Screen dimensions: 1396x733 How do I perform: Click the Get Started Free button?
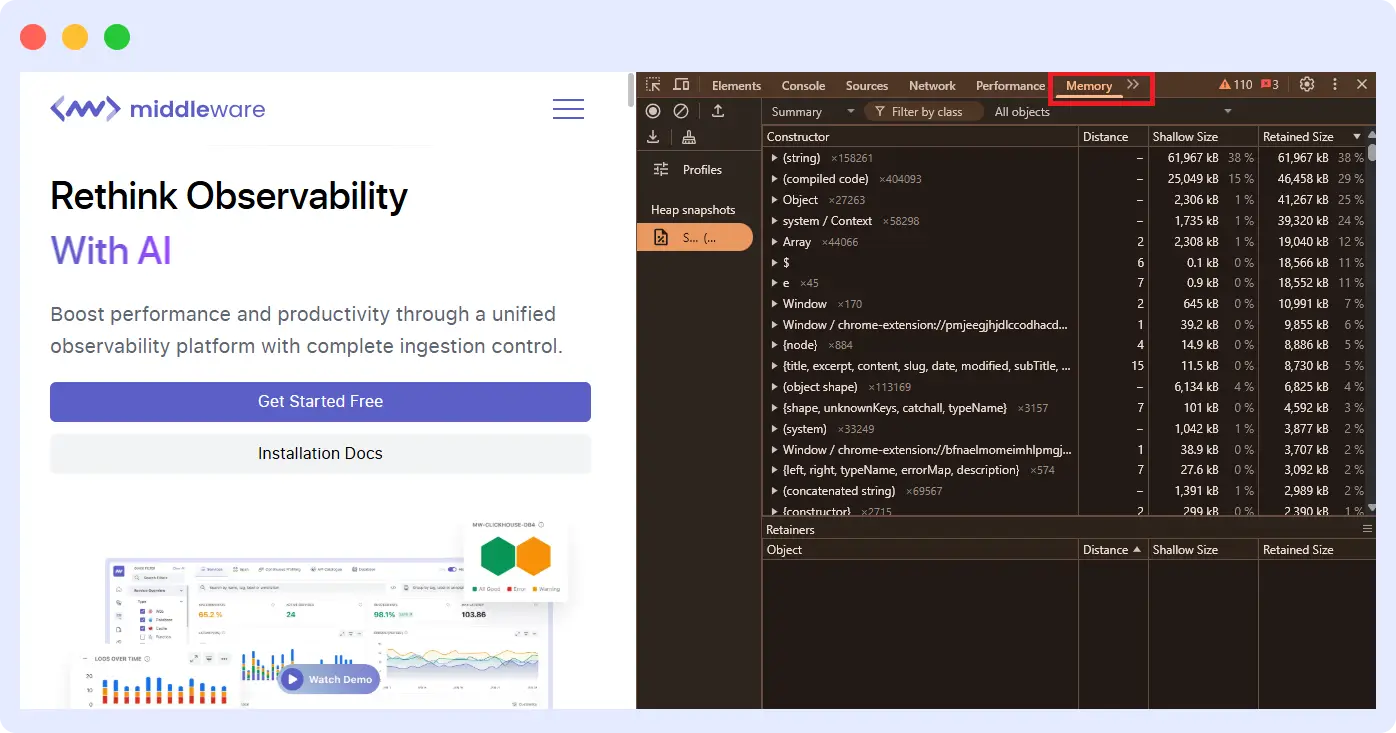coord(320,402)
